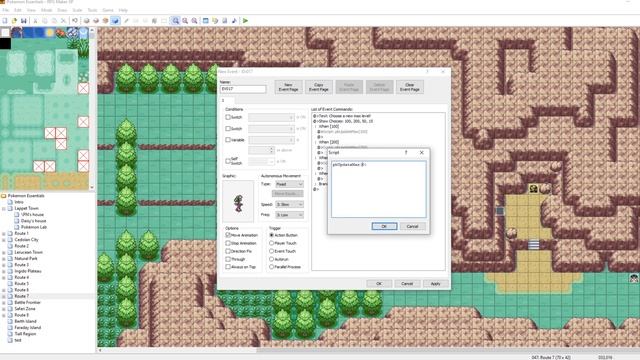Click the Delete toolbar icon
This screenshot has width=640, height=360.
[63, 20]
